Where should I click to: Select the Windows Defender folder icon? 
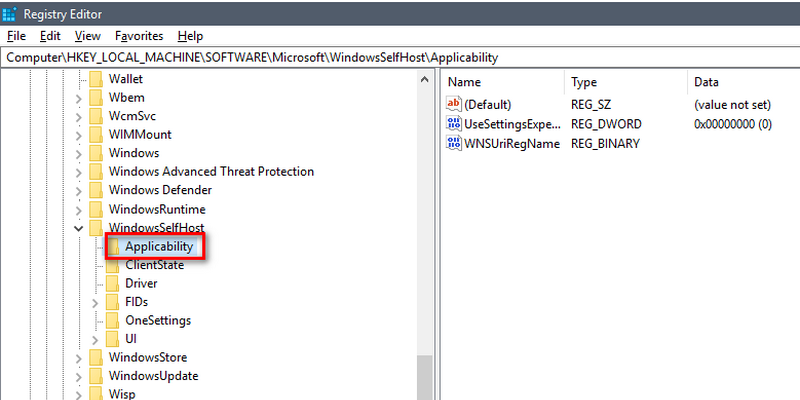coord(96,190)
